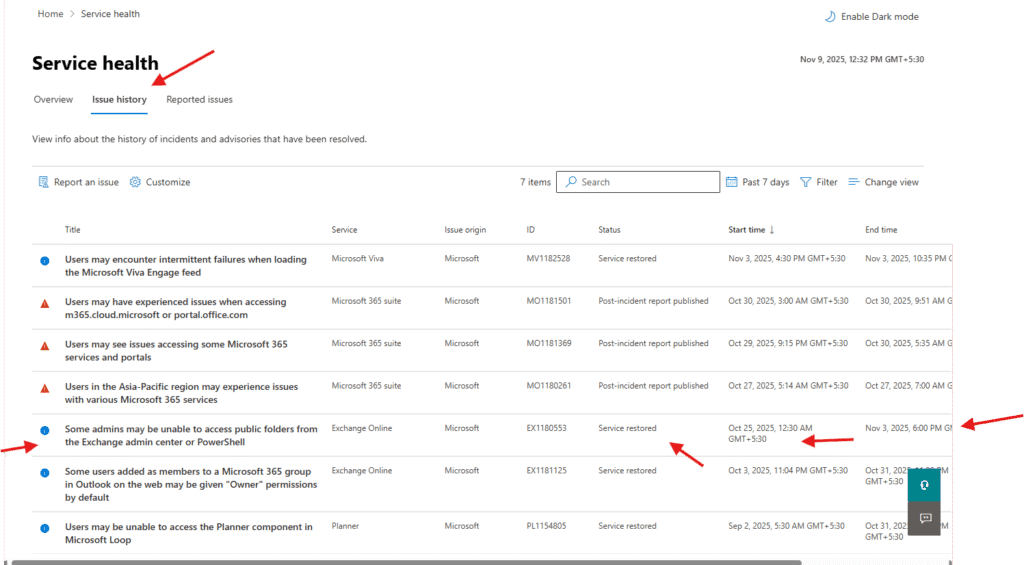Viewport: 1024px width, 565px height.
Task: Click the blue info icon for Viva Engage issue
Action: (44, 260)
